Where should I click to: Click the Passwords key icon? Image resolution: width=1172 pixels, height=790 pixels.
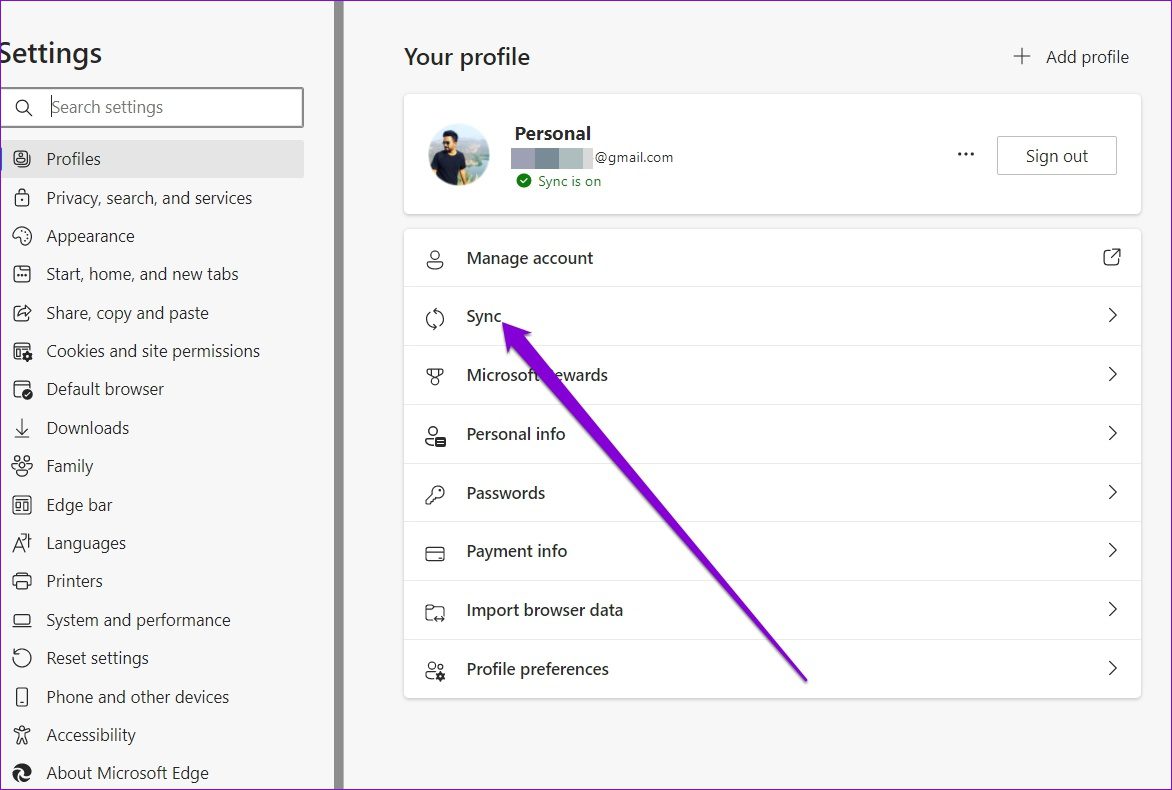pyautogui.click(x=434, y=494)
